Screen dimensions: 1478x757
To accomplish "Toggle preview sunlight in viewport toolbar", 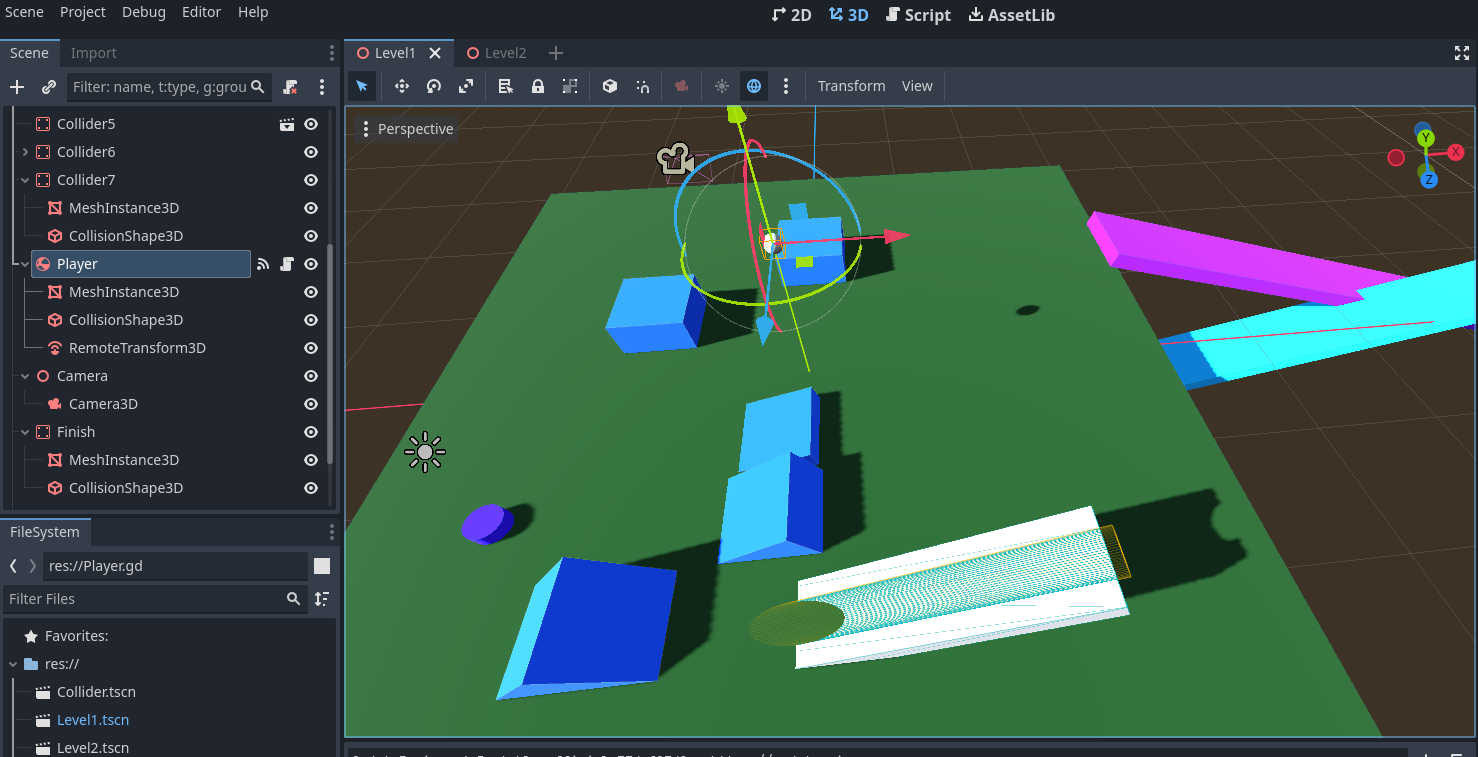I will [722, 86].
